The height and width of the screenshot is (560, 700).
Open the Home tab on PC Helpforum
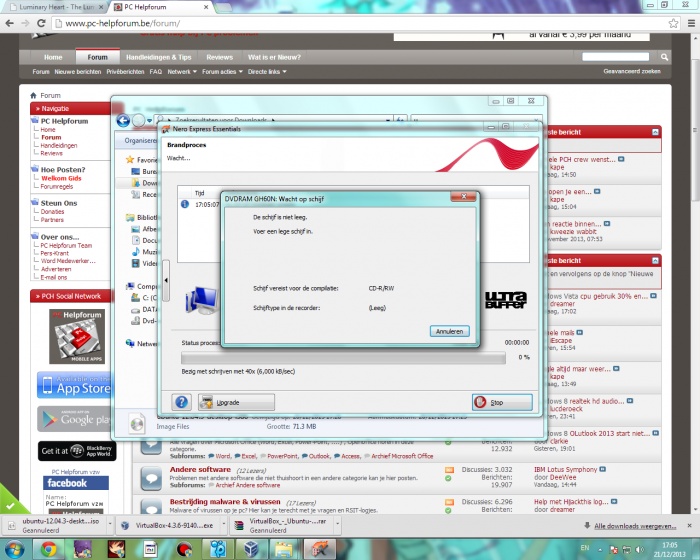pyautogui.click(x=53, y=57)
